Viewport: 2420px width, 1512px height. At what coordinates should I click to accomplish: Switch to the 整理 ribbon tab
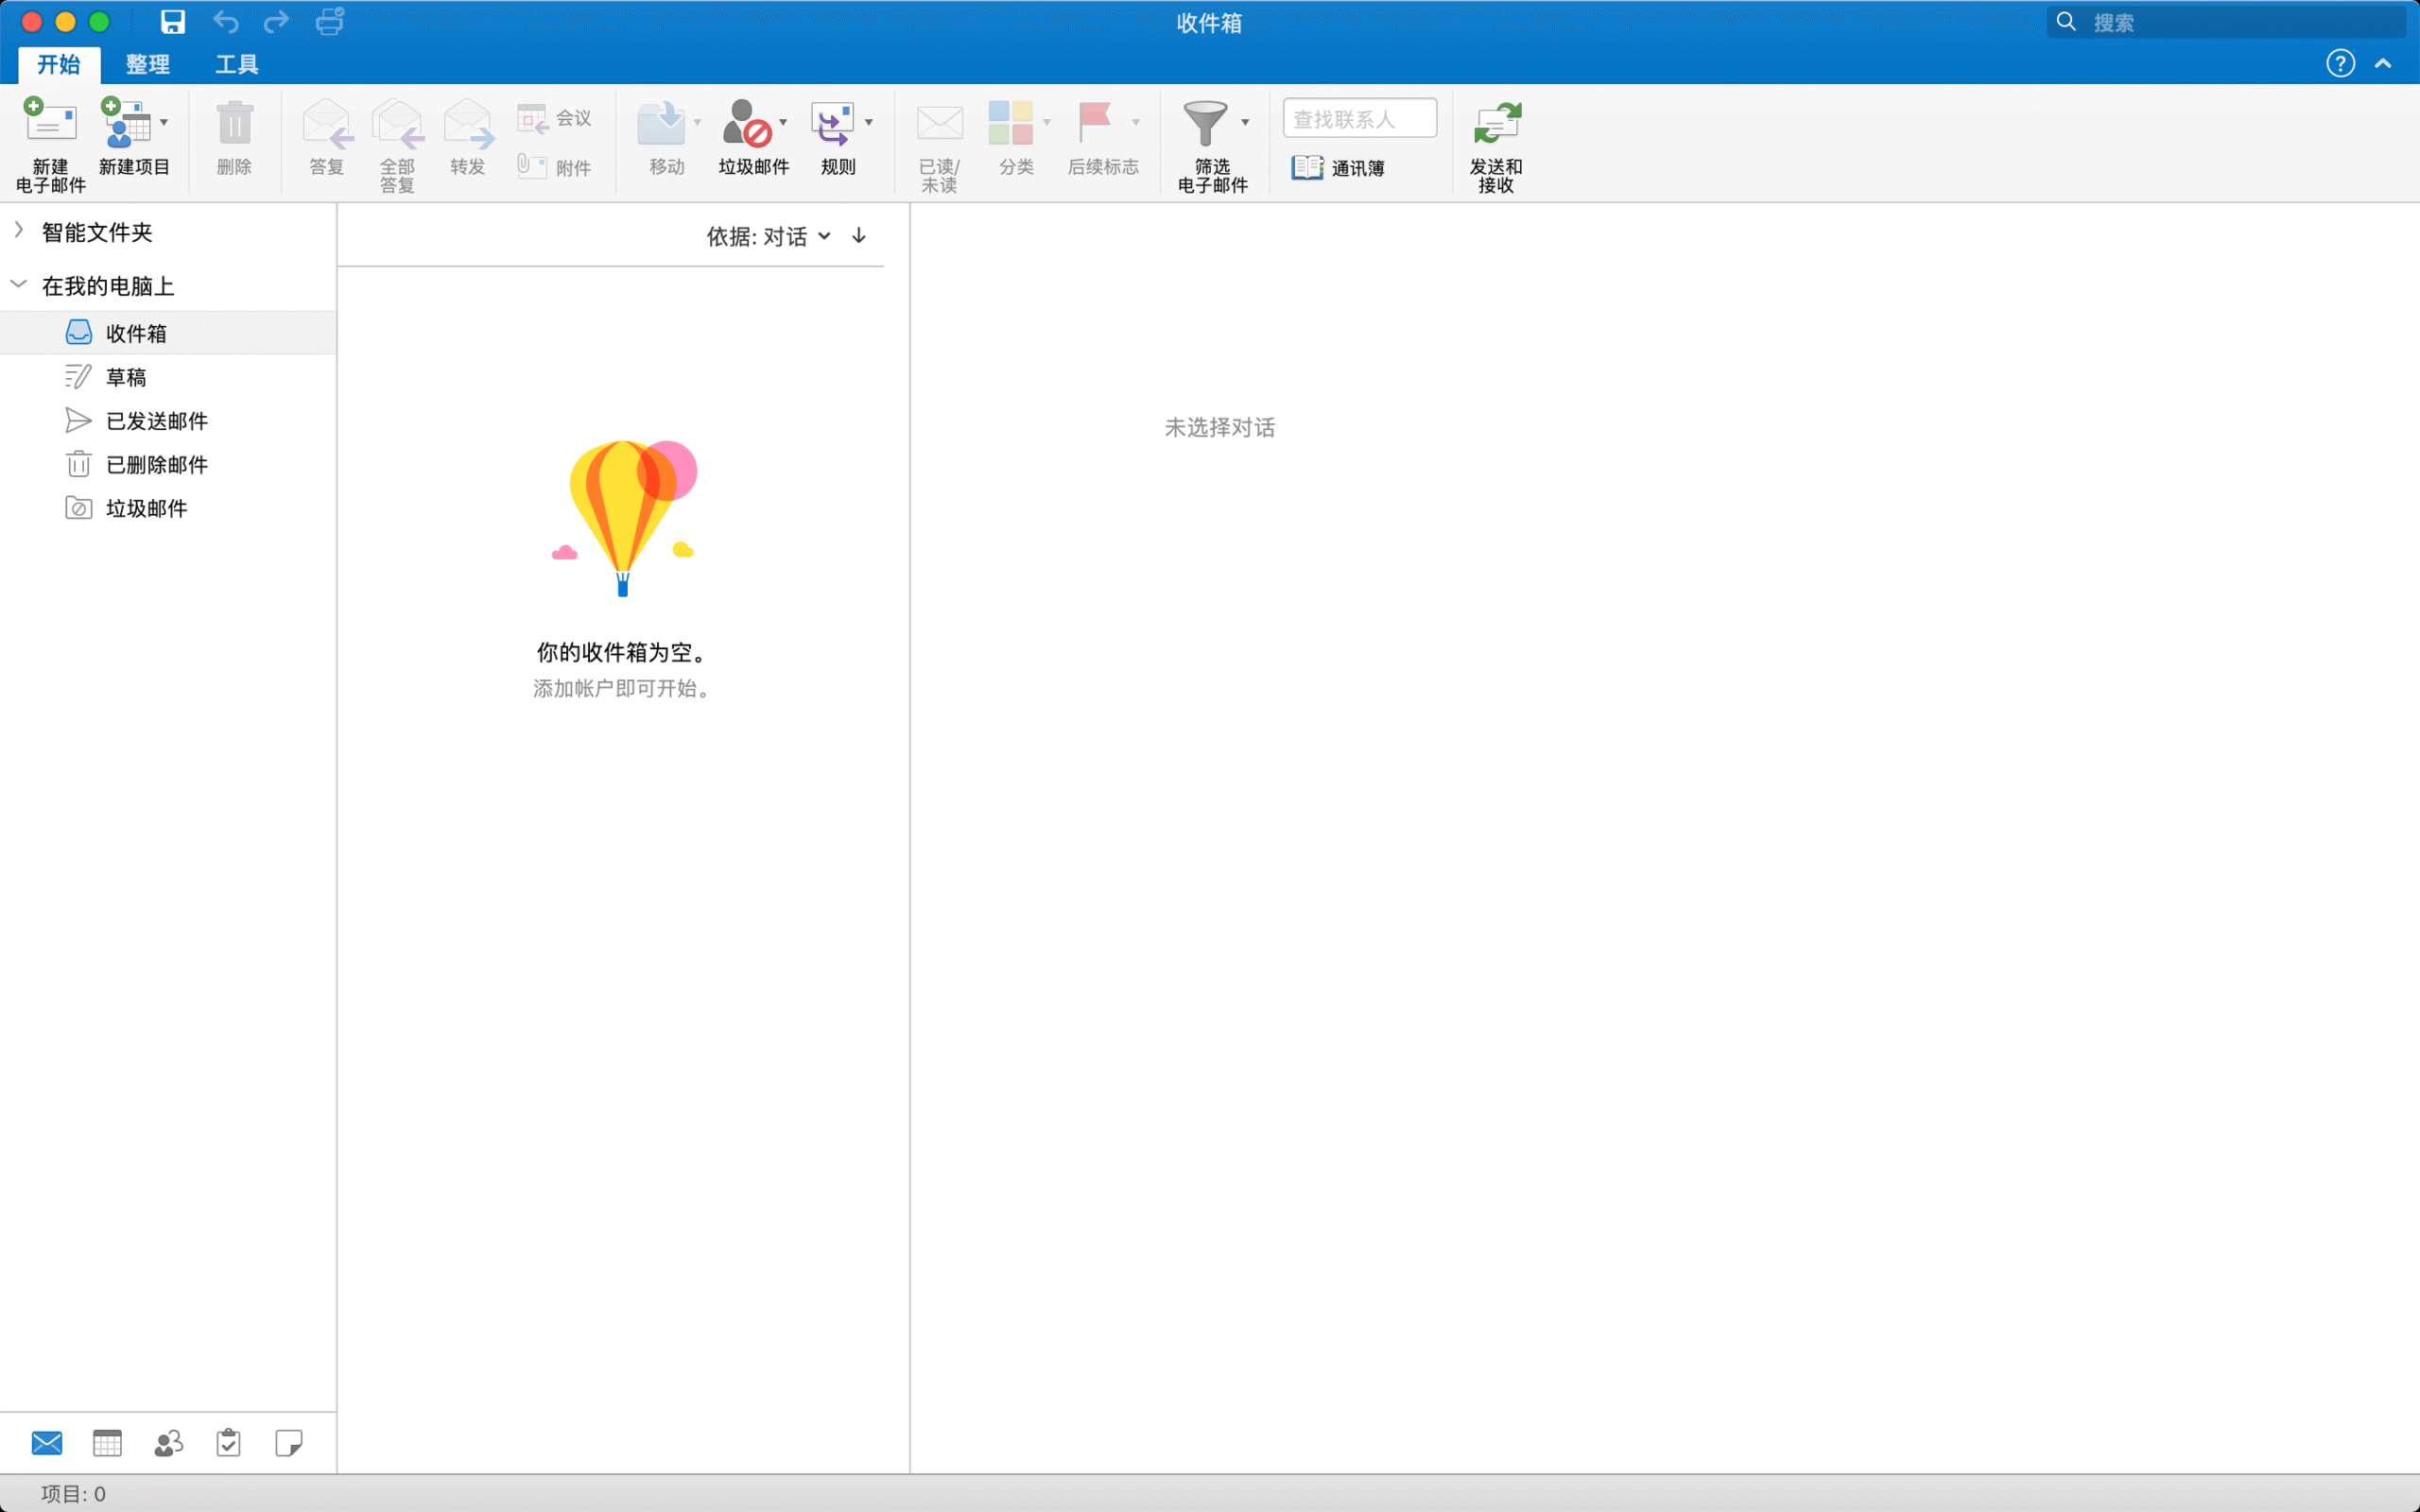pyautogui.click(x=147, y=64)
